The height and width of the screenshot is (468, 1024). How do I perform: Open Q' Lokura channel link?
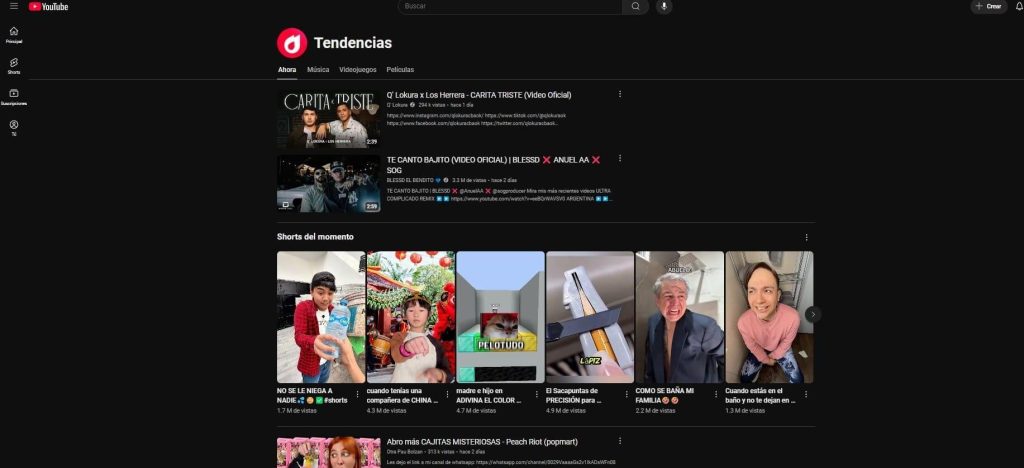(397, 105)
